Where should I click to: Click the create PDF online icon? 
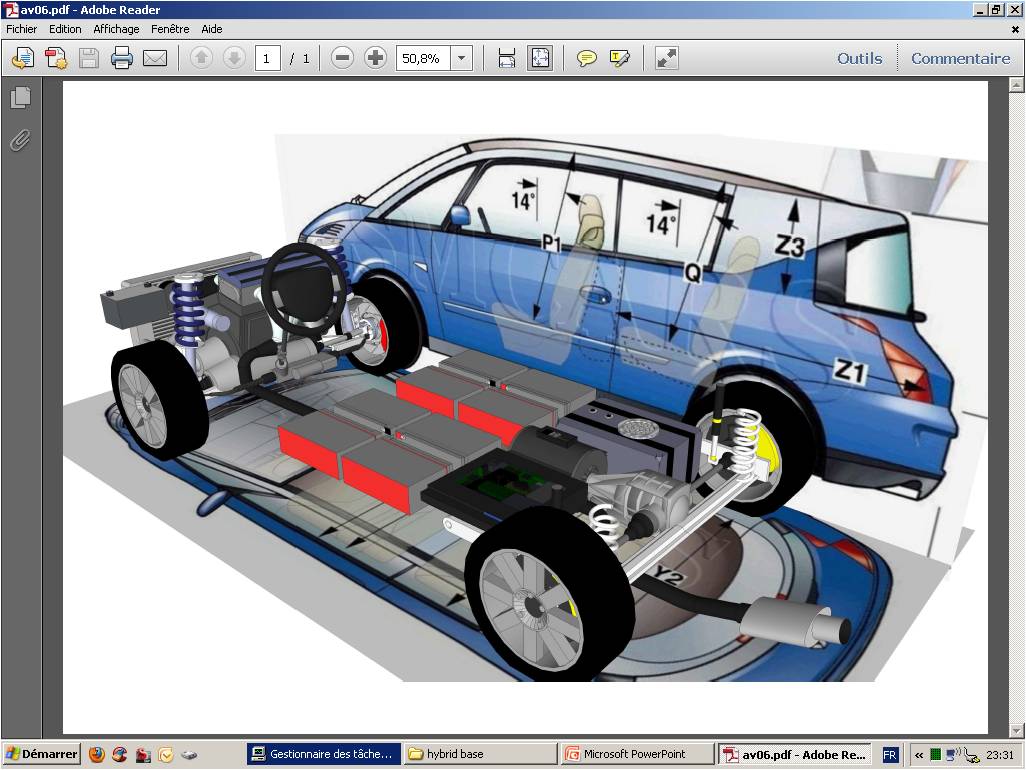pyautogui.click(x=55, y=58)
